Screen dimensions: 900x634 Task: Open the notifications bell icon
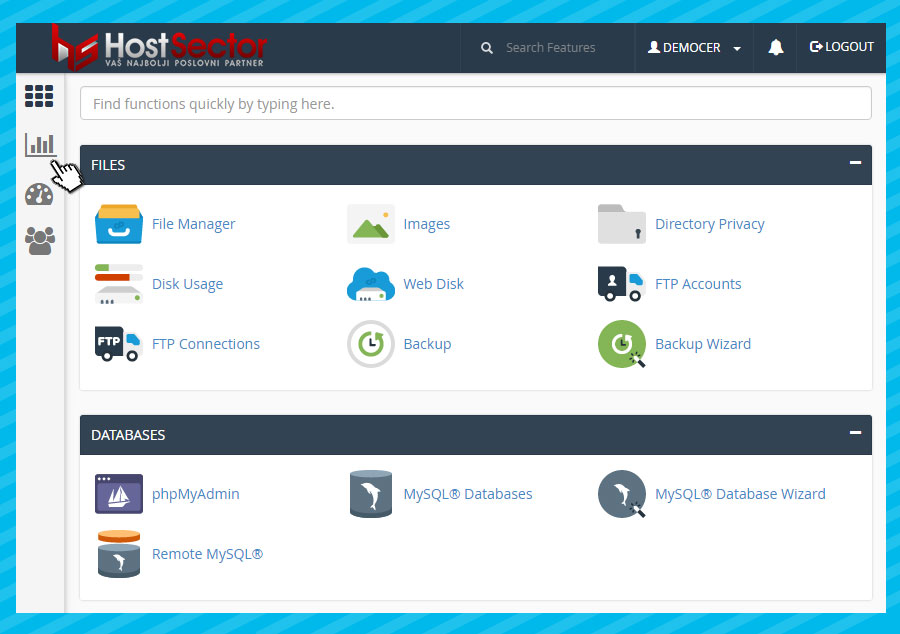pyautogui.click(x=776, y=48)
